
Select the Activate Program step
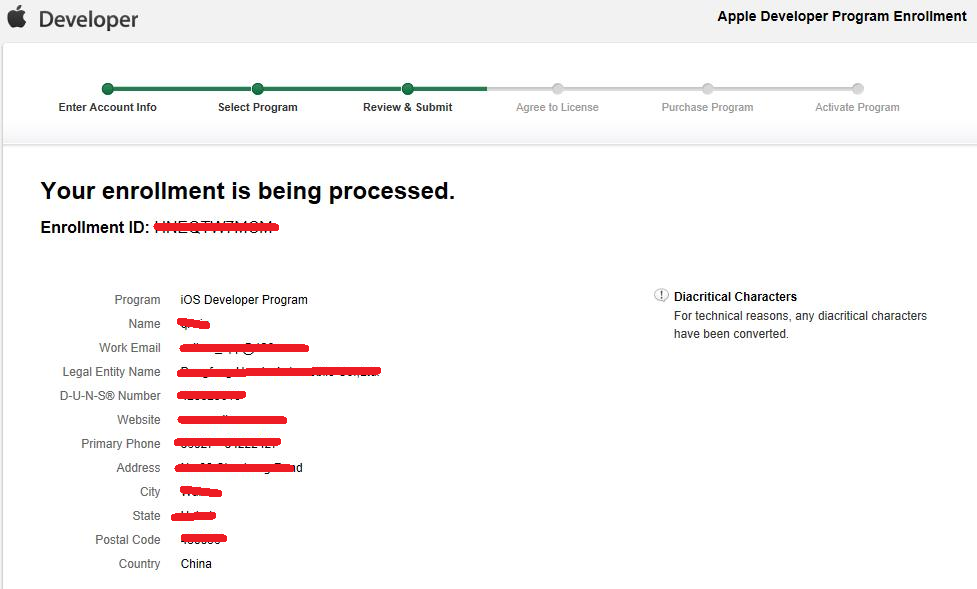point(857,107)
